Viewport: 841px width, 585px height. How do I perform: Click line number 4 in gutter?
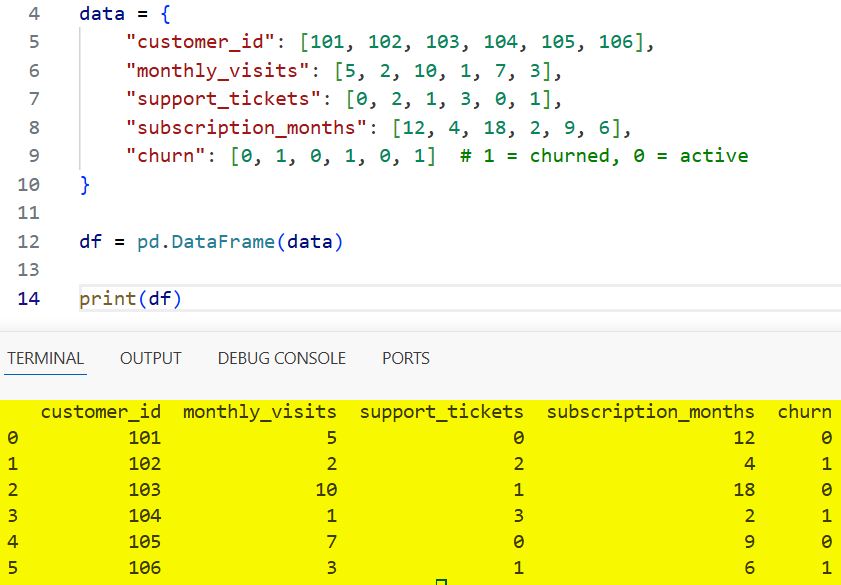(x=34, y=13)
